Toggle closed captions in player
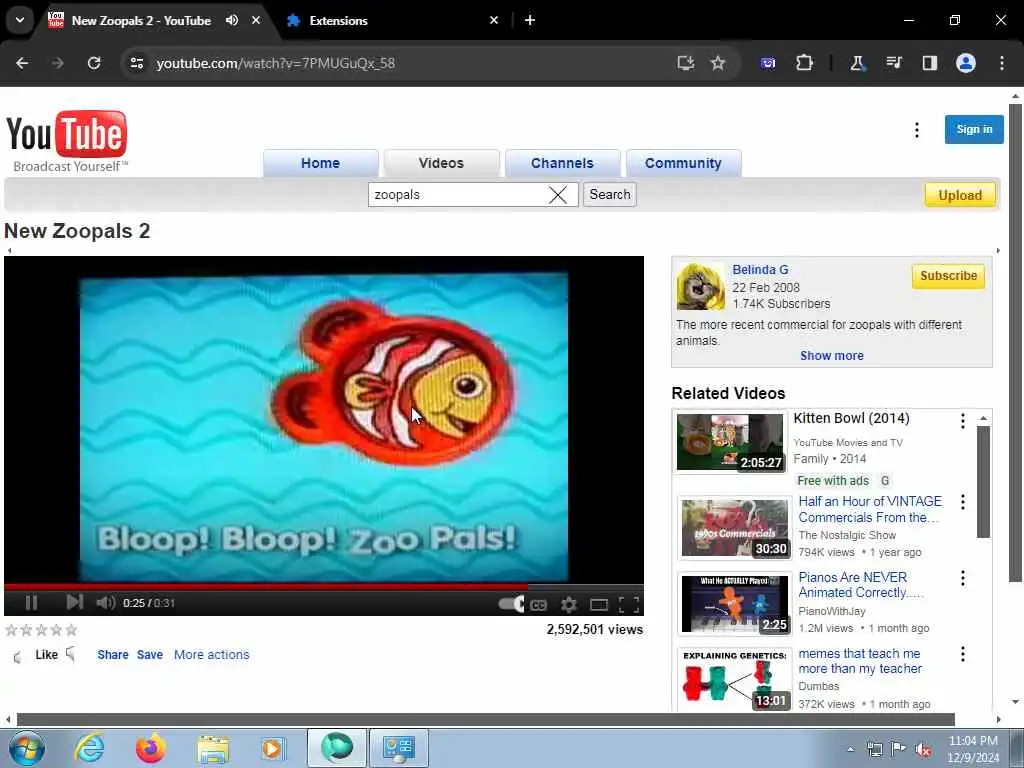Viewport: 1024px width, 768px height. pos(538,605)
